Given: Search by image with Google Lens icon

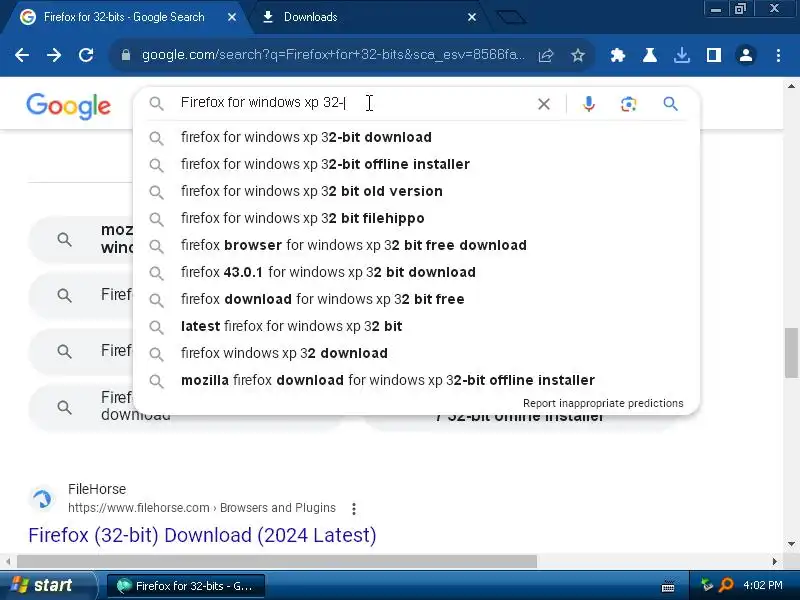Looking at the screenshot, I should (x=629, y=104).
